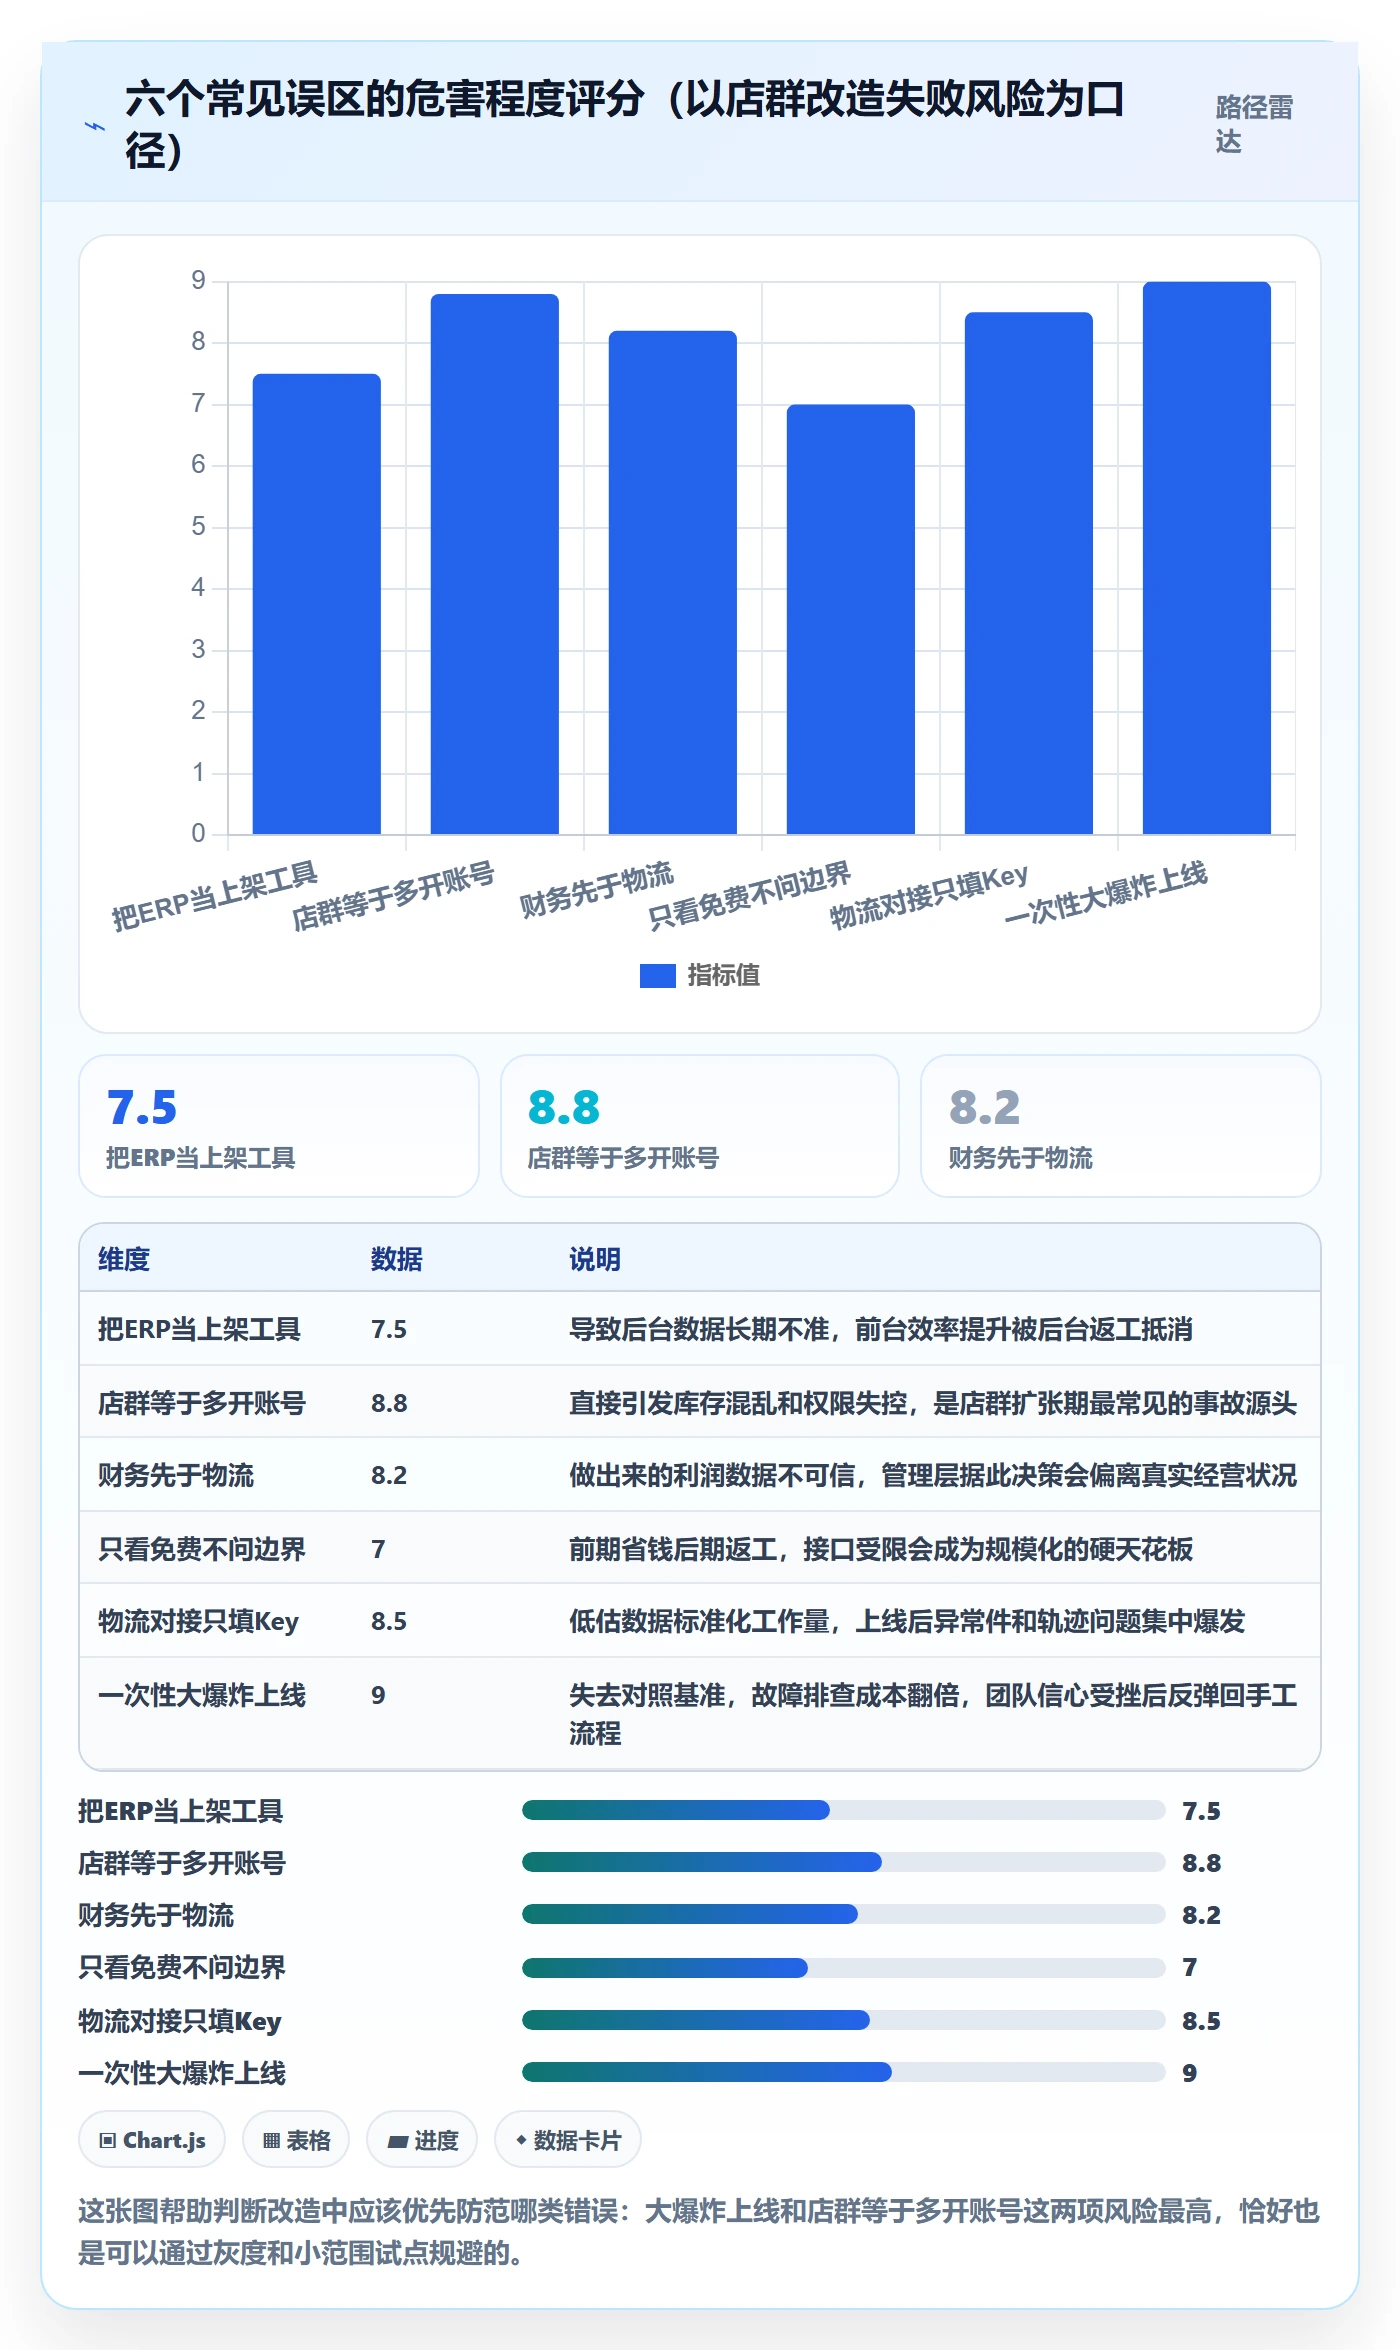Pick the chart bar for 一次性大爆炸上线
1400x2350 pixels.
(1206, 558)
